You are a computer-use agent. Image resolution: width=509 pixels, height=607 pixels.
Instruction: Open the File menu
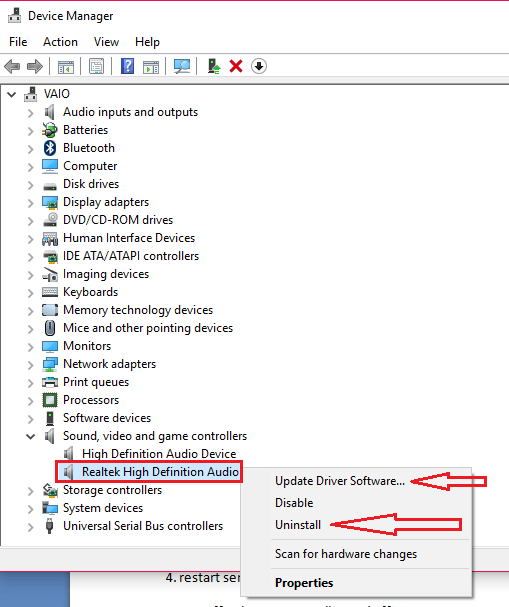pos(18,42)
